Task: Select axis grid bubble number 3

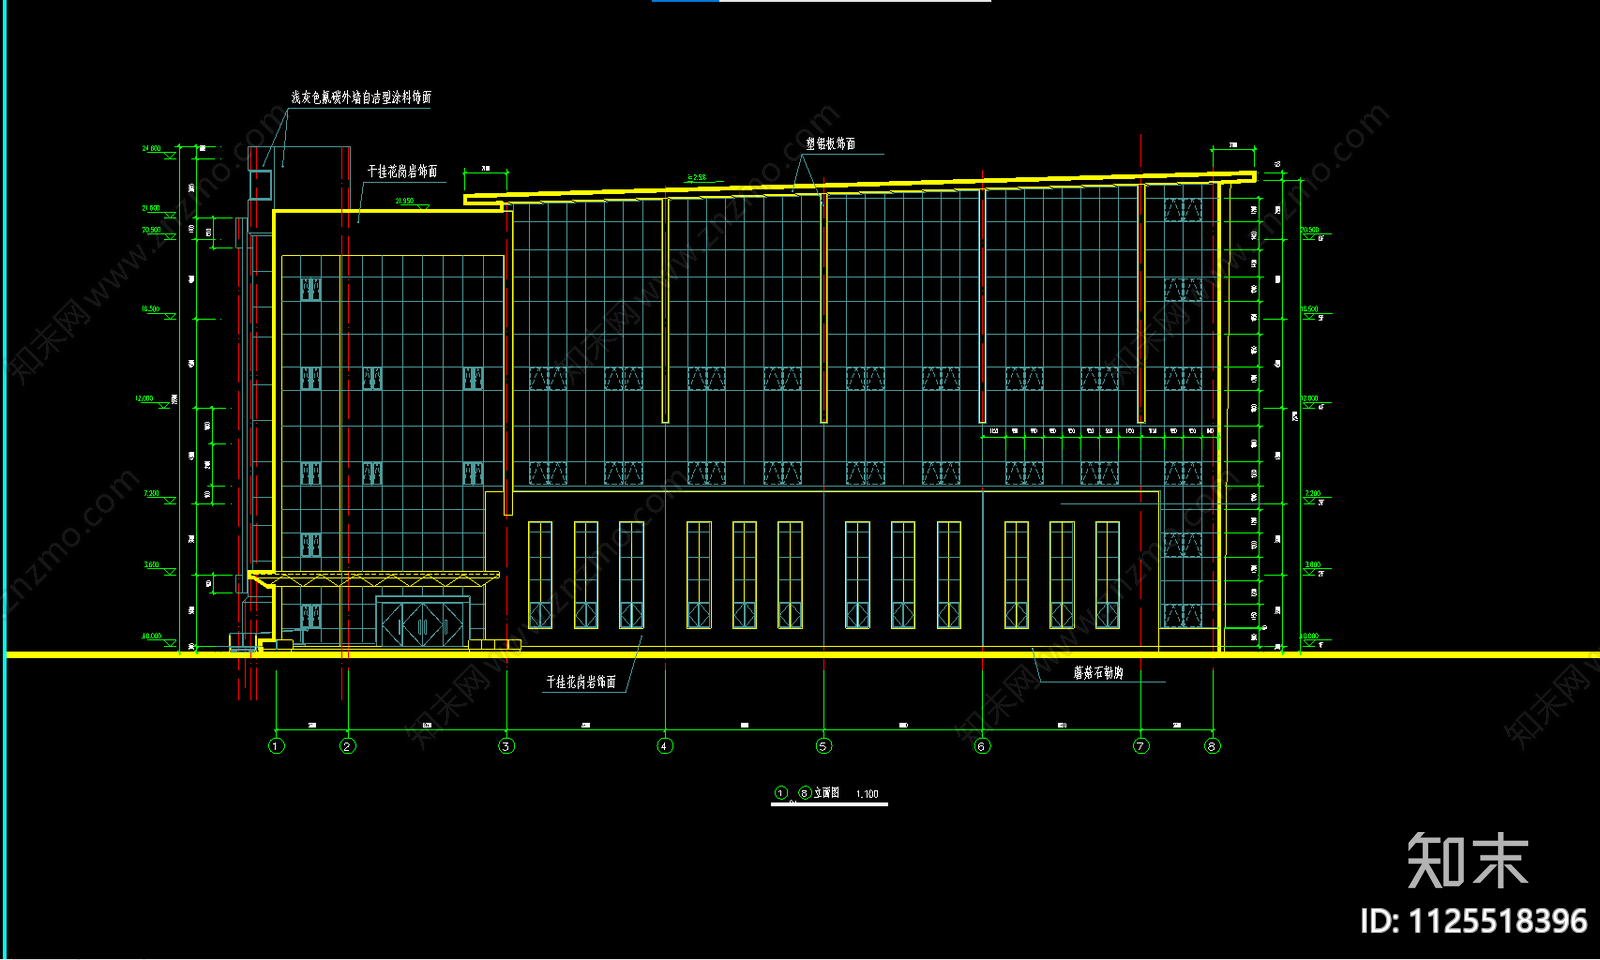Action: tap(506, 746)
